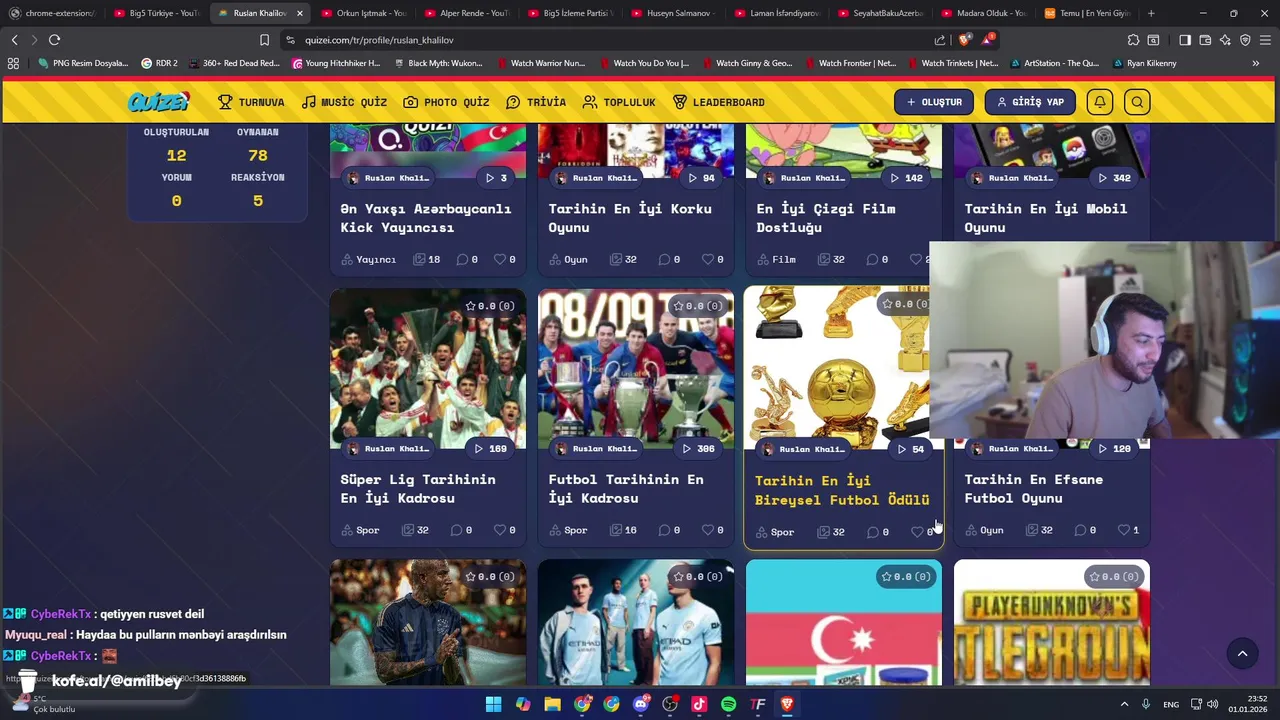Open the RDR 2 bookmark
This screenshot has height=720, width=1280.
pyautogui.click(x=159, y=63)
